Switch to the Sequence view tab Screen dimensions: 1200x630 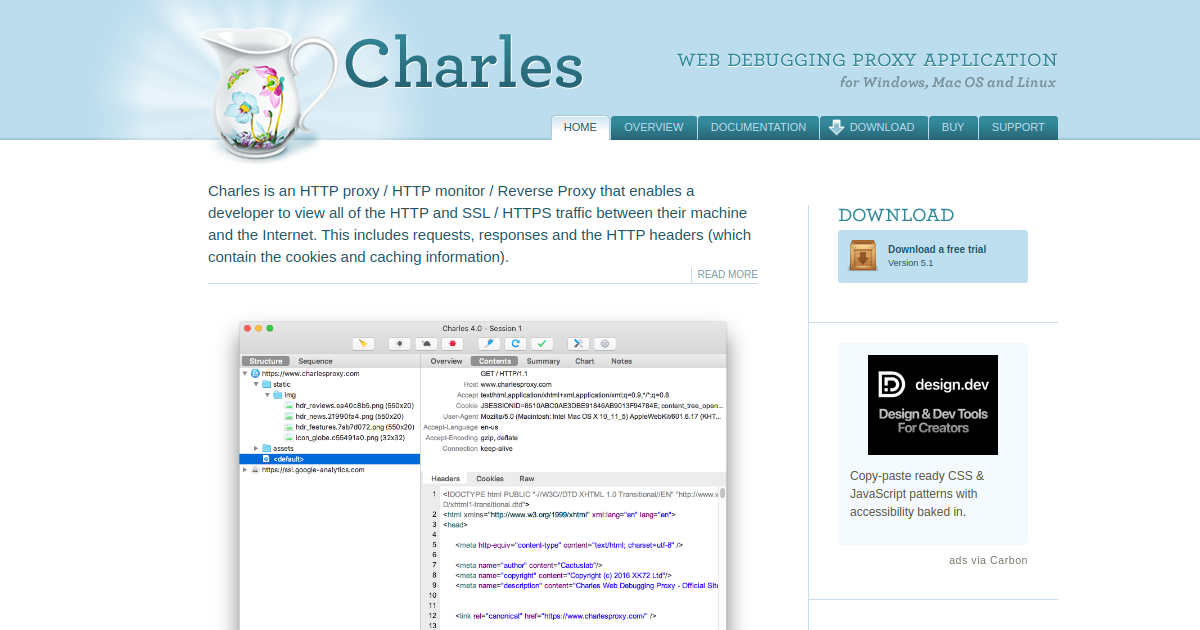(315, 361)
